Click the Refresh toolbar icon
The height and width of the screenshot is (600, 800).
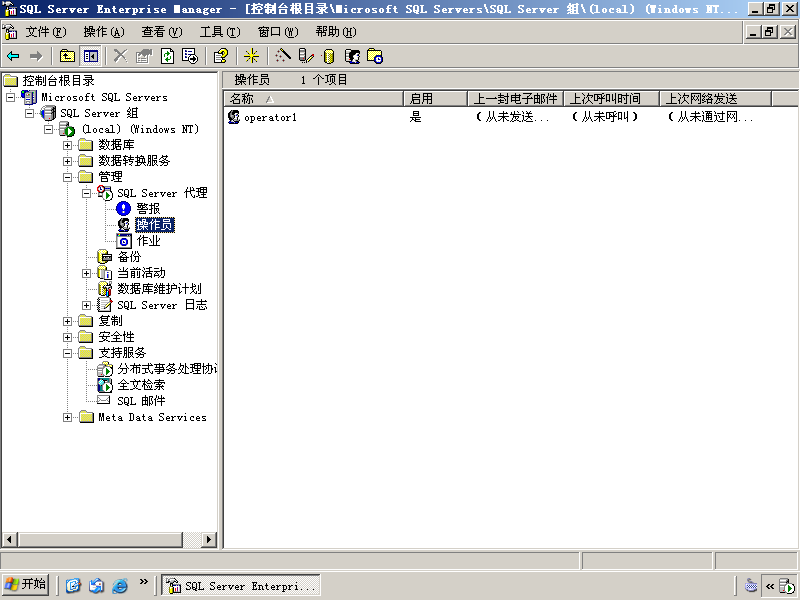pos(167,56)
